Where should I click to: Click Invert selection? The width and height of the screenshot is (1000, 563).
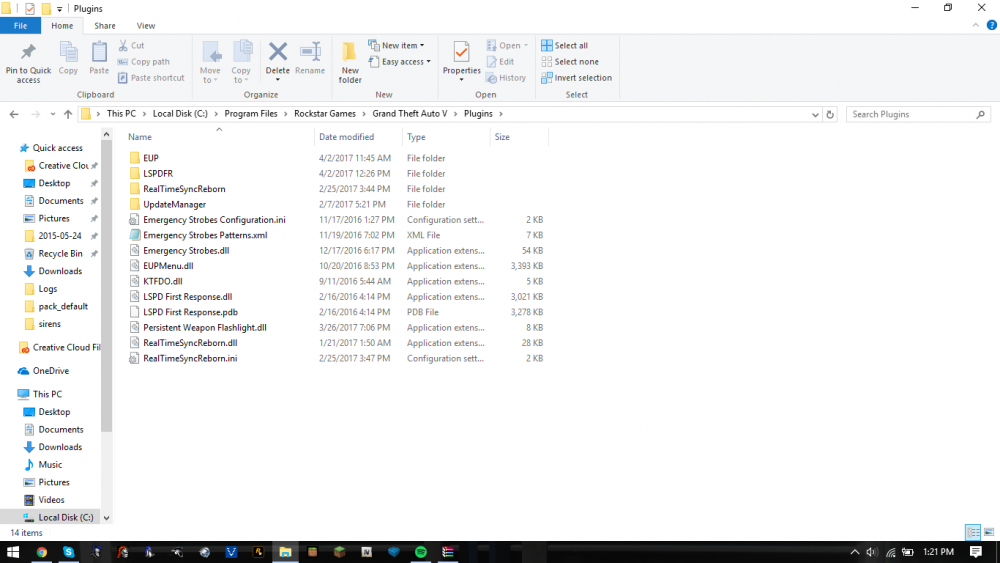[577, 78]
